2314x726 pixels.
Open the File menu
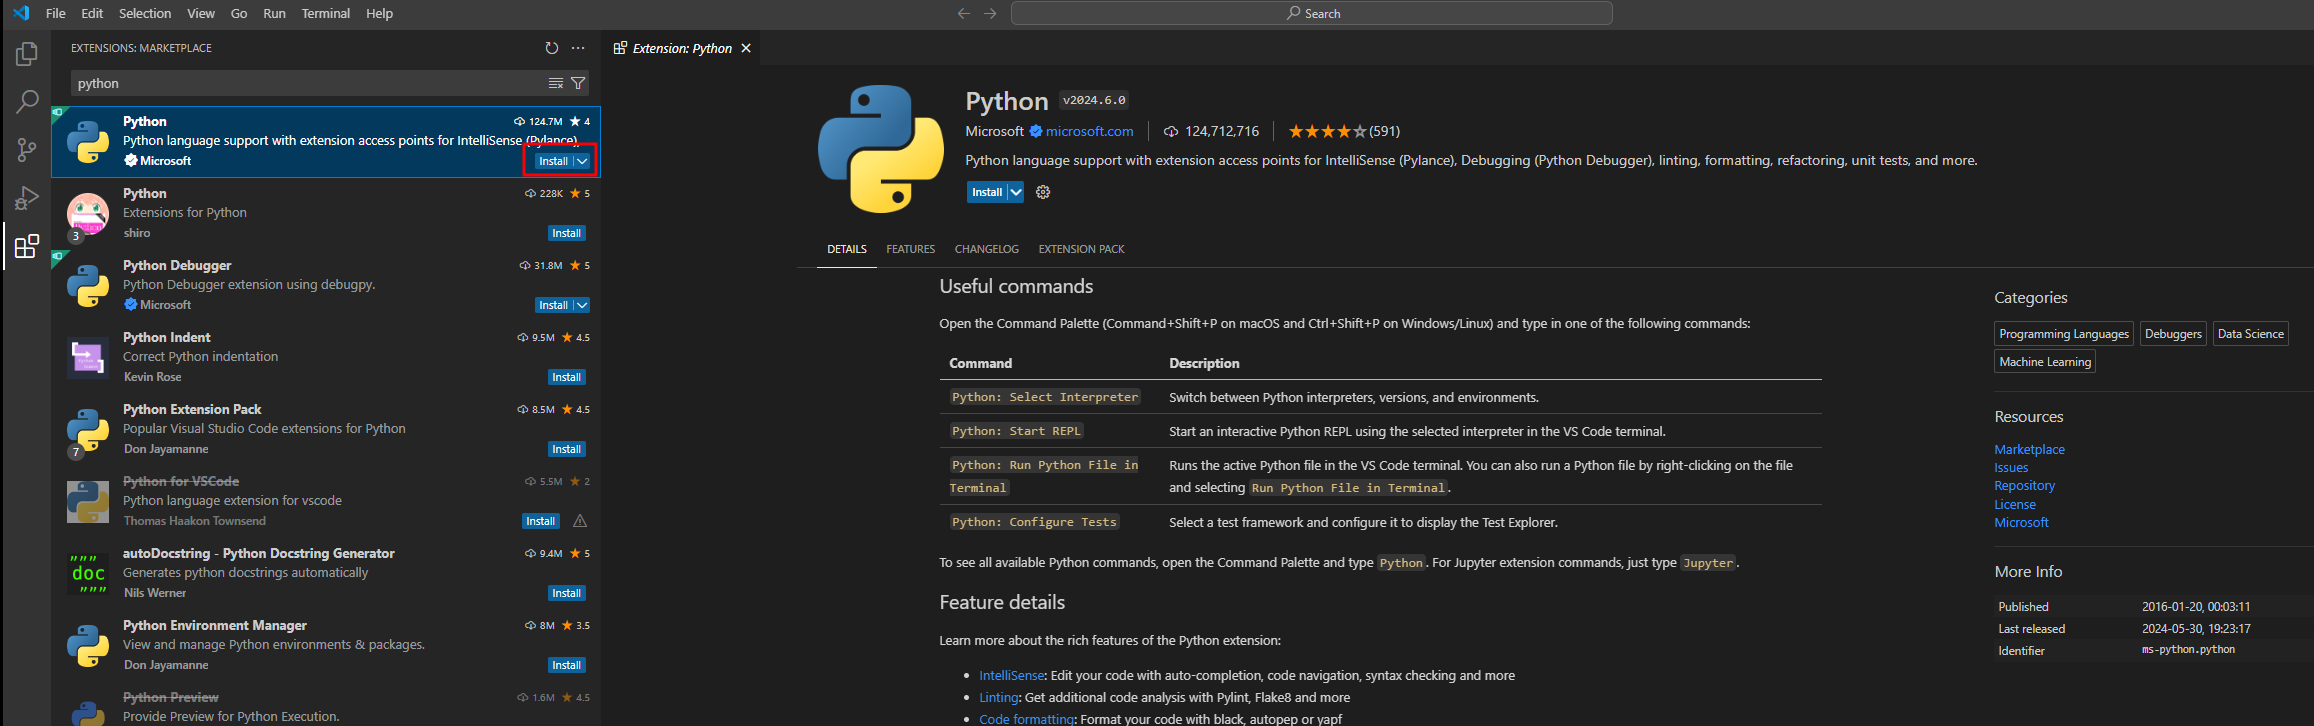coord(56,13)
